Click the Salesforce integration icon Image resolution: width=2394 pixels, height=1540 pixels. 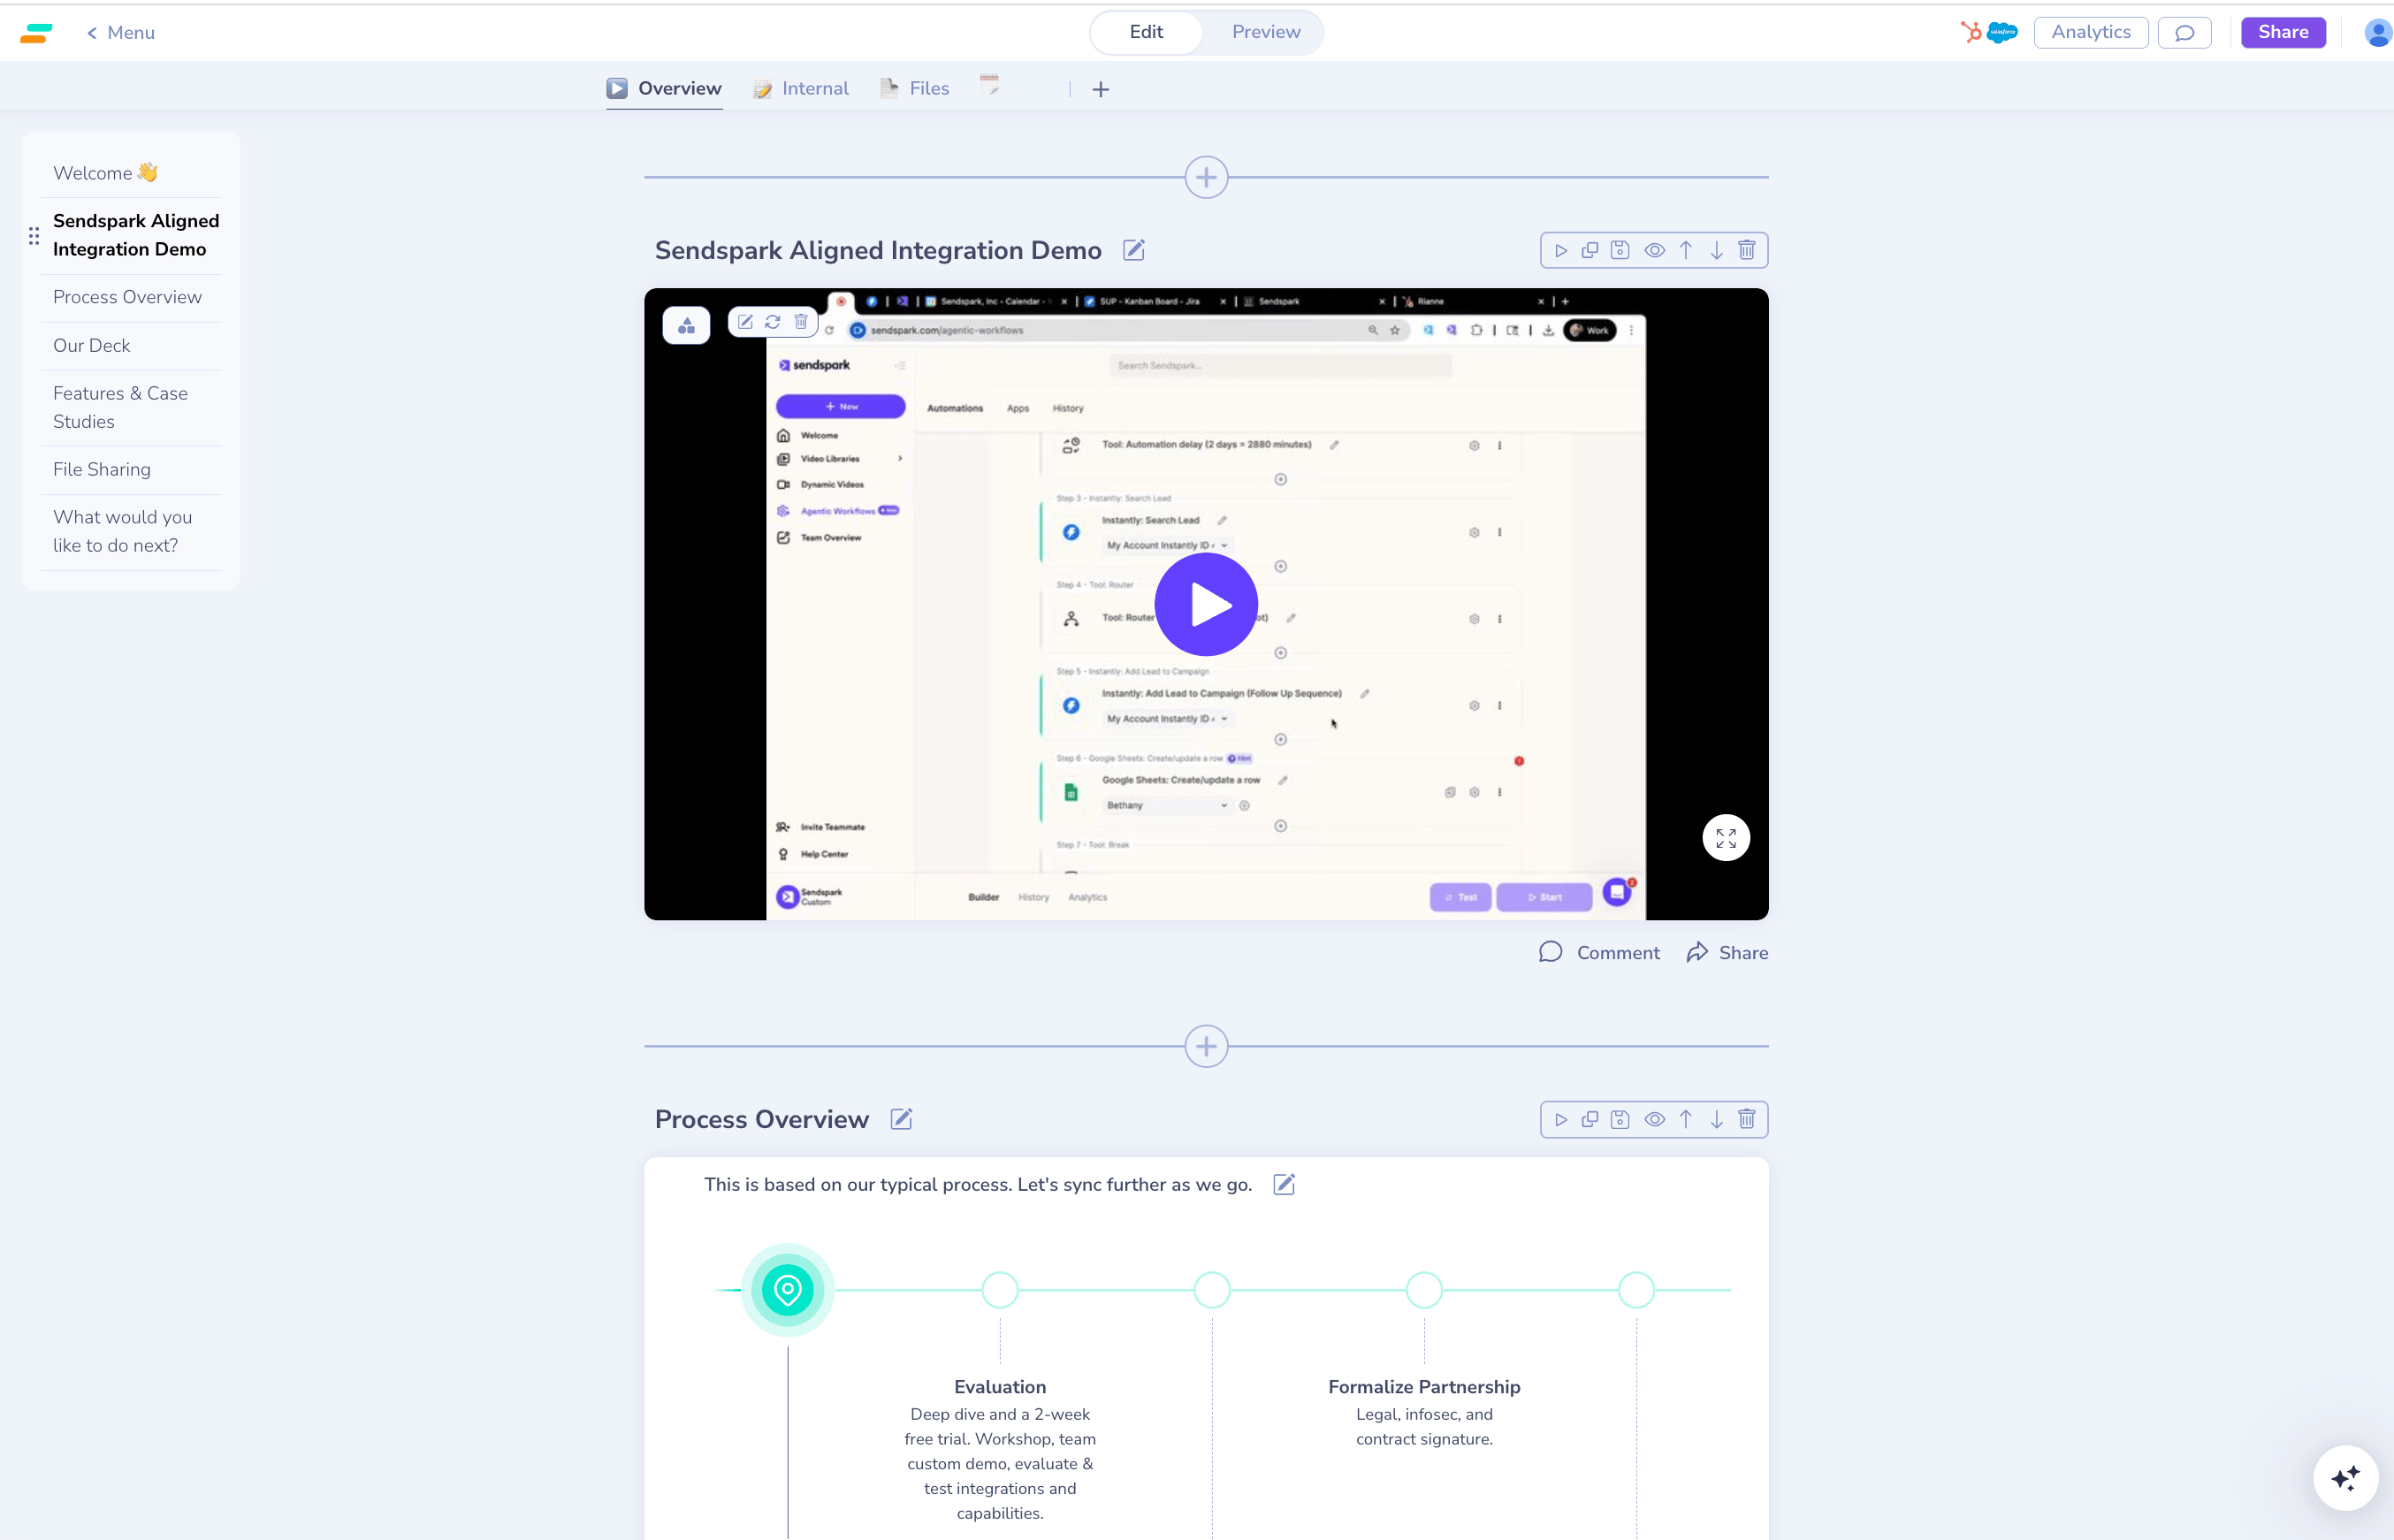coord(2002,32)
